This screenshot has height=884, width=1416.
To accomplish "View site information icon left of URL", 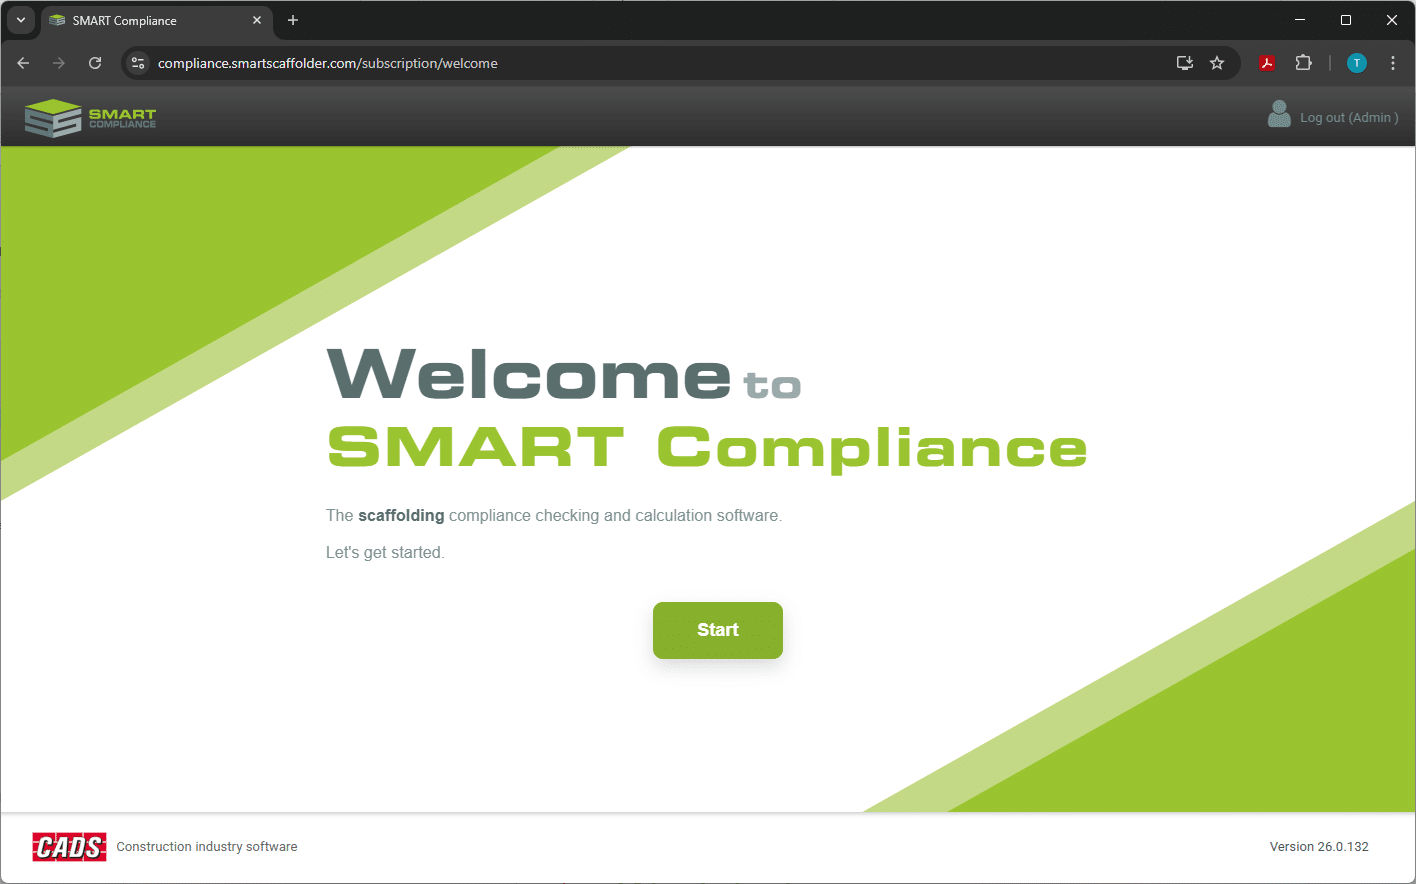I will [139, 63].
